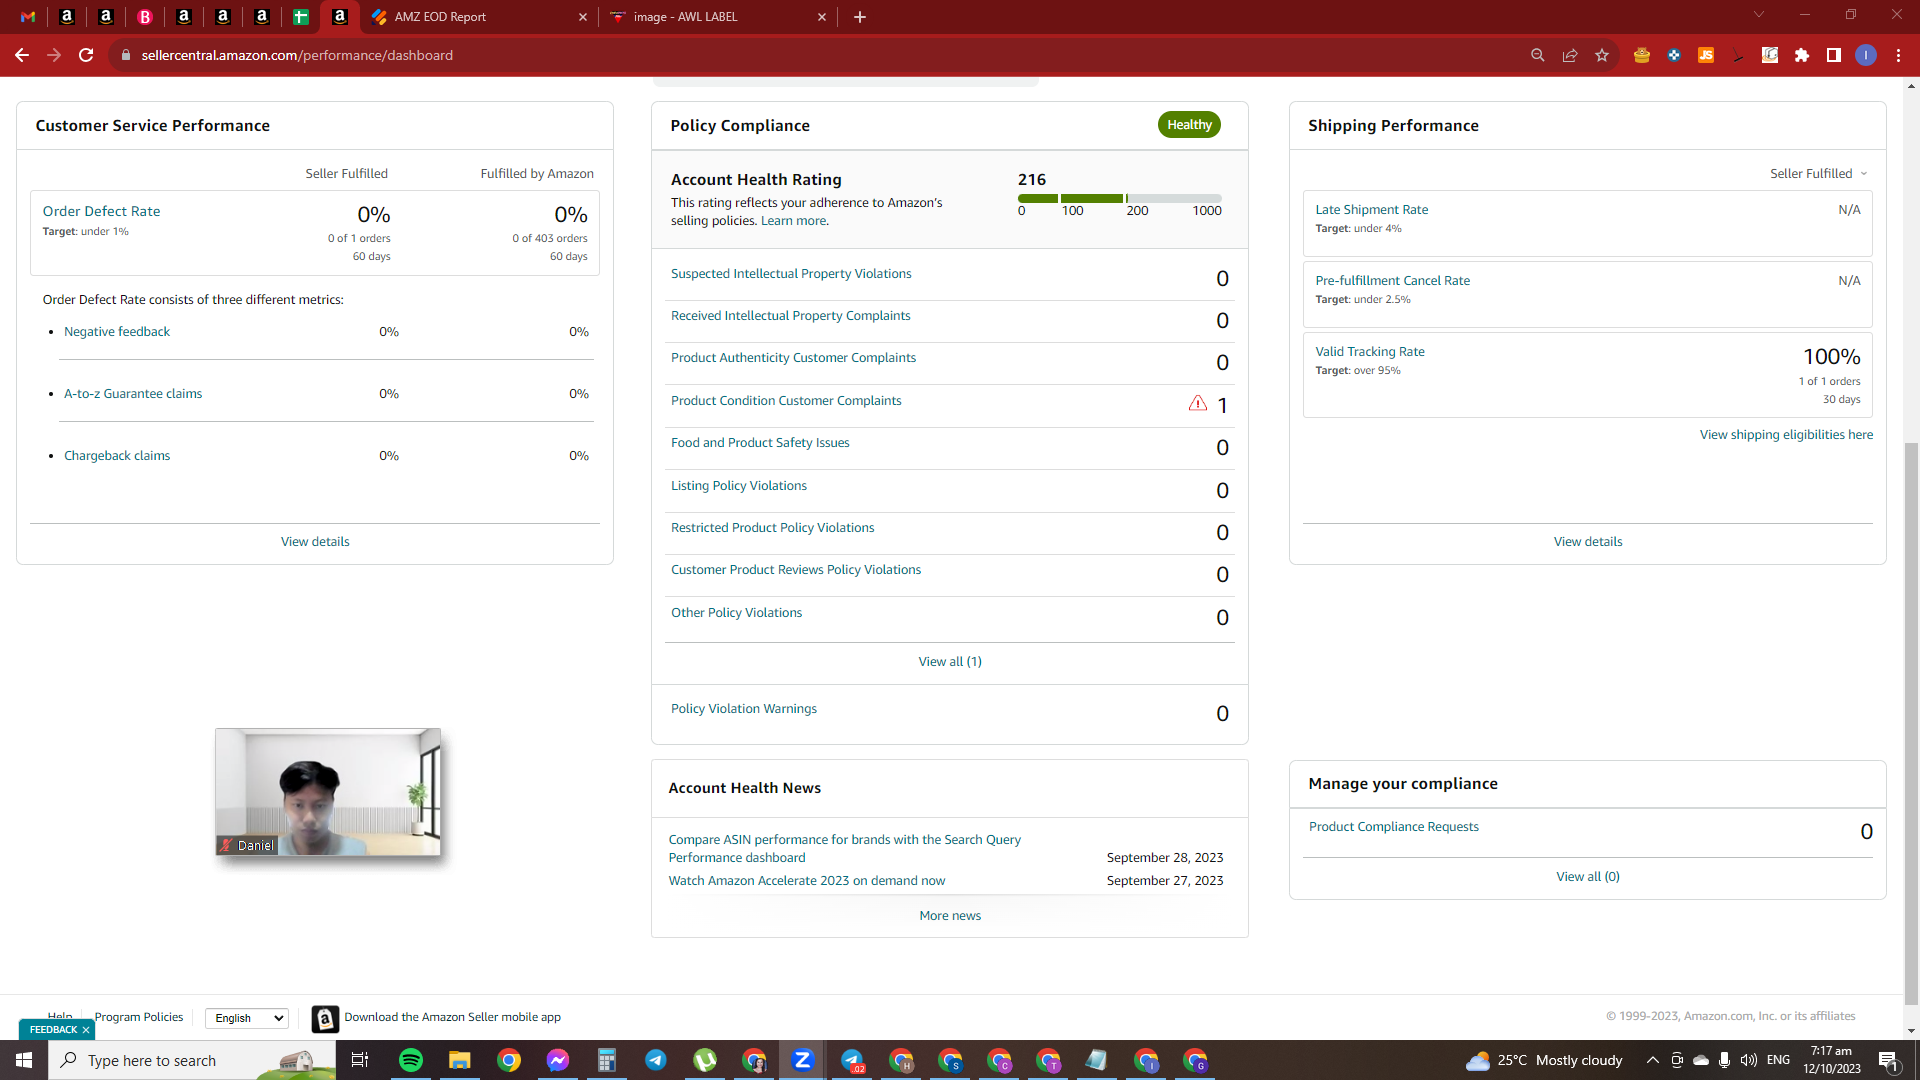Click the Account Health Rating progress bar
Image resolution: width=1920 pixels, height=1080 pixels.
tap(1120, 198)
